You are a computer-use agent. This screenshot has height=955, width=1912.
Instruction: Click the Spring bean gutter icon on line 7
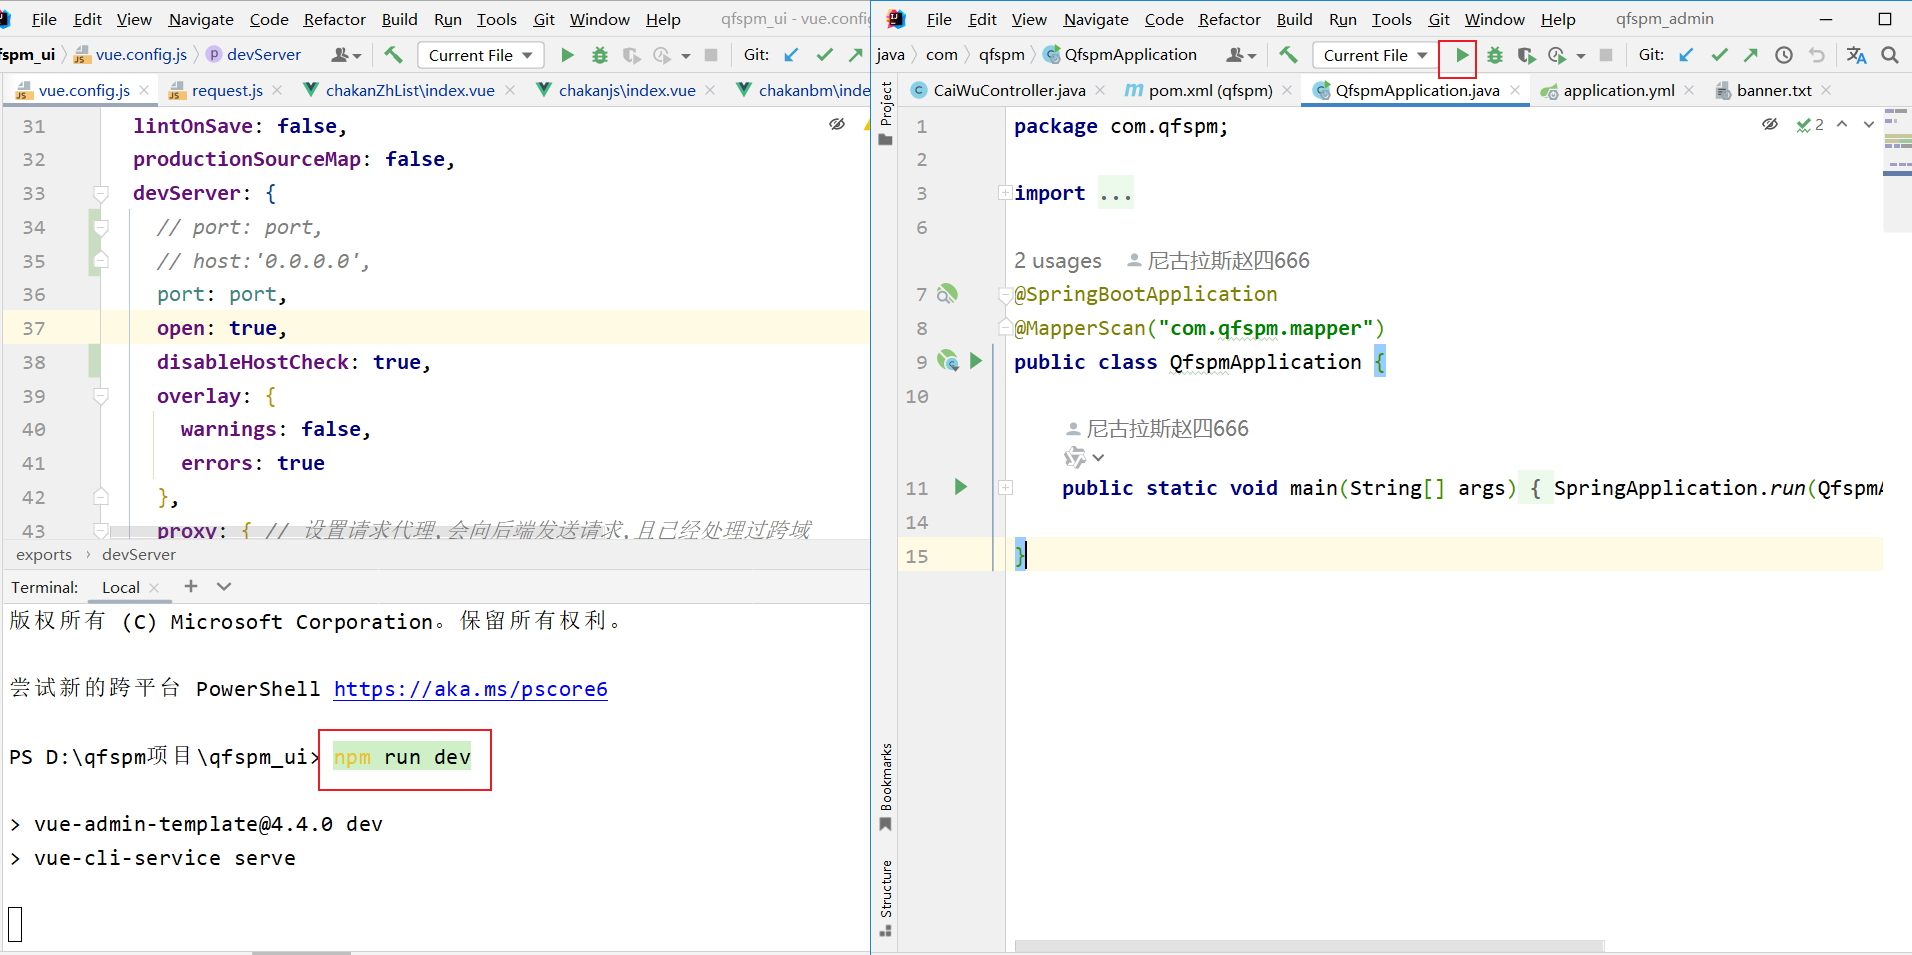(947, 294)
